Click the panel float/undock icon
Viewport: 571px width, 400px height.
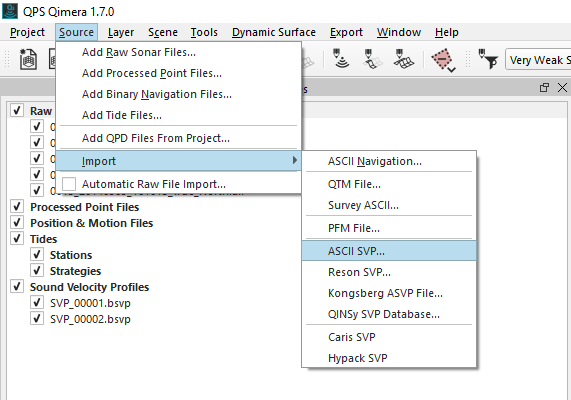click(x=544, y=87)
